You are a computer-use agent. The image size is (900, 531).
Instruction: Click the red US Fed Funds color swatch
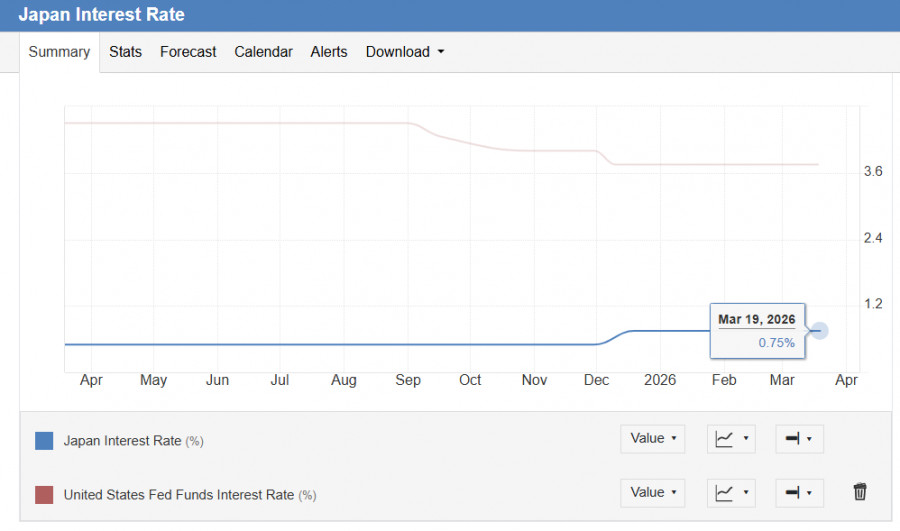coord(44,494)
